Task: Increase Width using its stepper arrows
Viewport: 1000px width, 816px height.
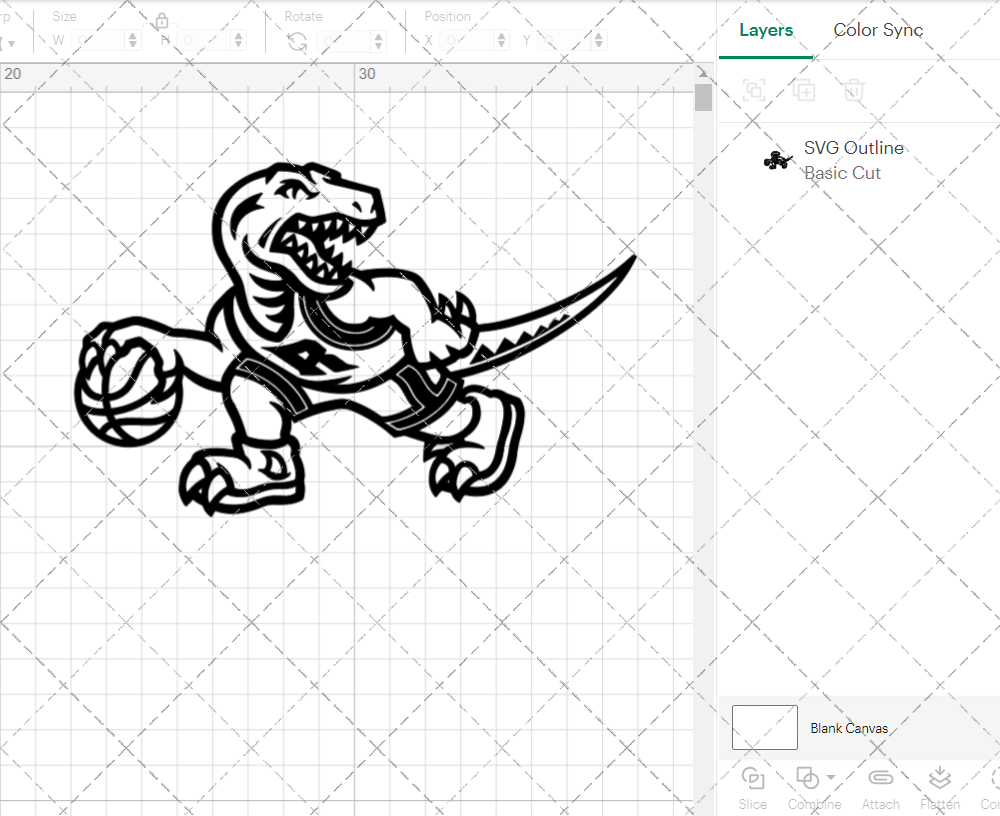Action: [x=132, y=40]
